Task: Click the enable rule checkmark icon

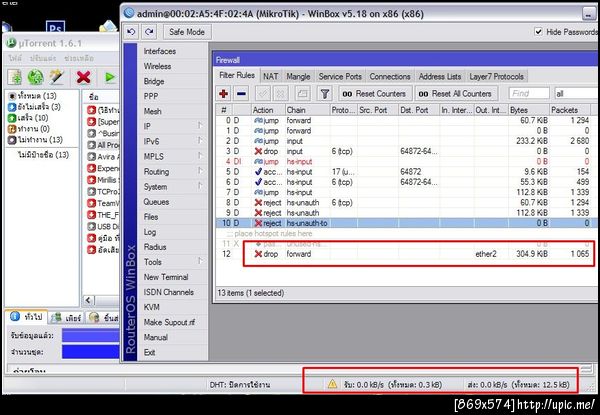Action: (263, 93)
